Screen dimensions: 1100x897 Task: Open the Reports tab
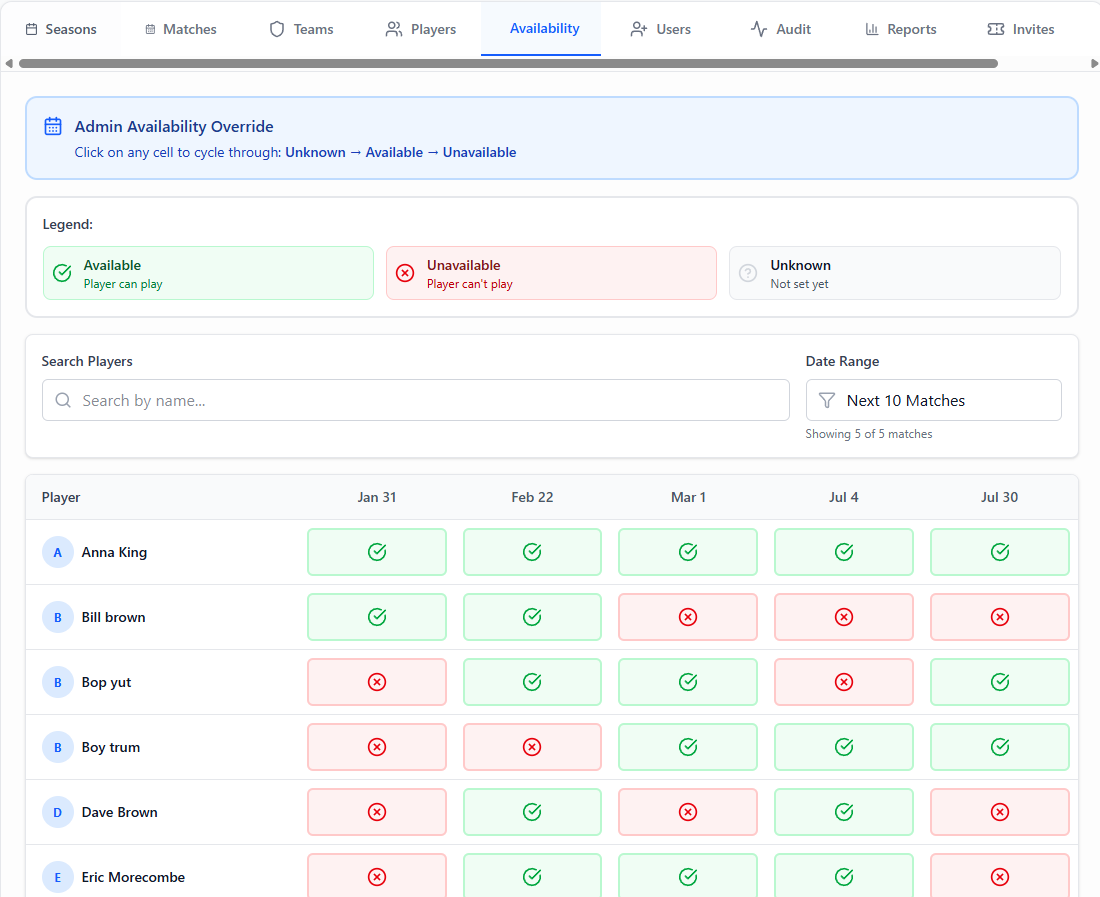pos(900,29)
